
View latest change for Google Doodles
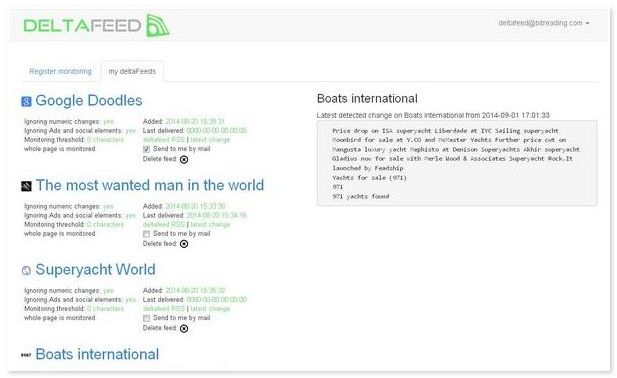[210, 140]
